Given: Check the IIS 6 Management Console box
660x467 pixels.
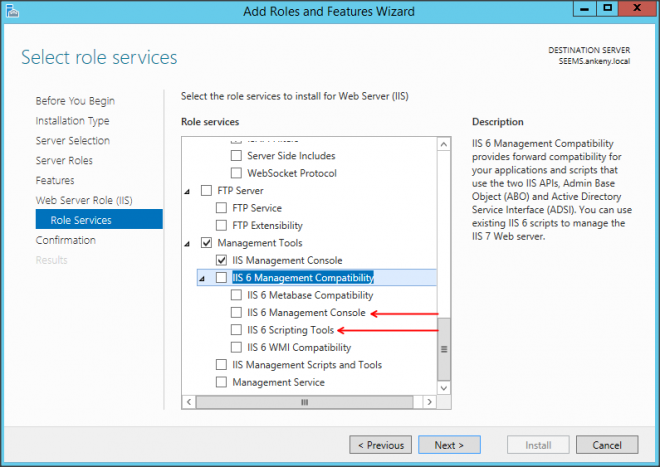Looking at the screenshot, I should click(x=237, y=313).
